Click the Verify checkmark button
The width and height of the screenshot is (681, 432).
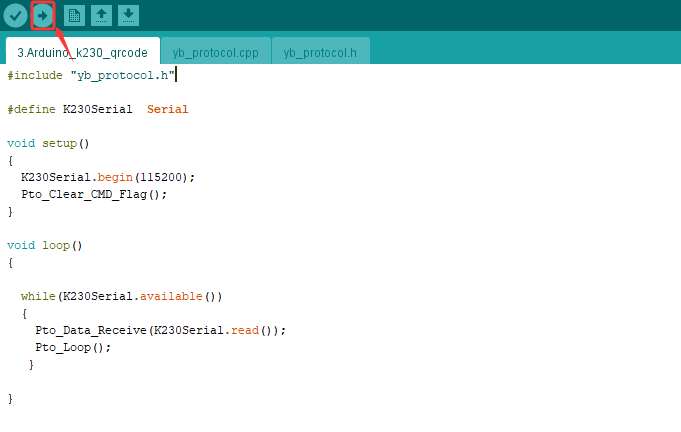click(x=15, y=16)
